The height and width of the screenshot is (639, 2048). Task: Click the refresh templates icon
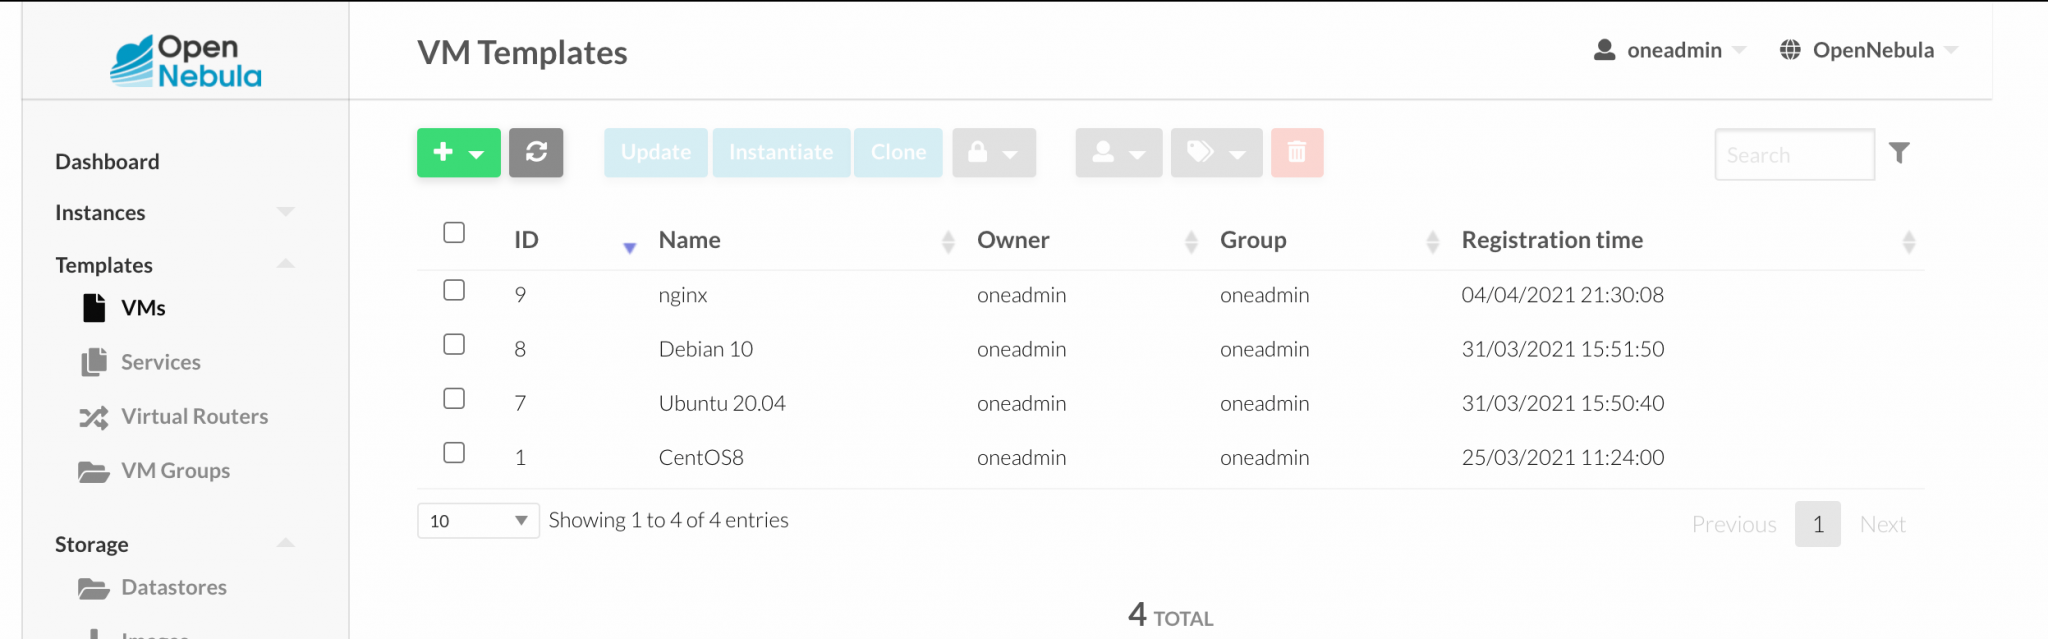(537, 152)
